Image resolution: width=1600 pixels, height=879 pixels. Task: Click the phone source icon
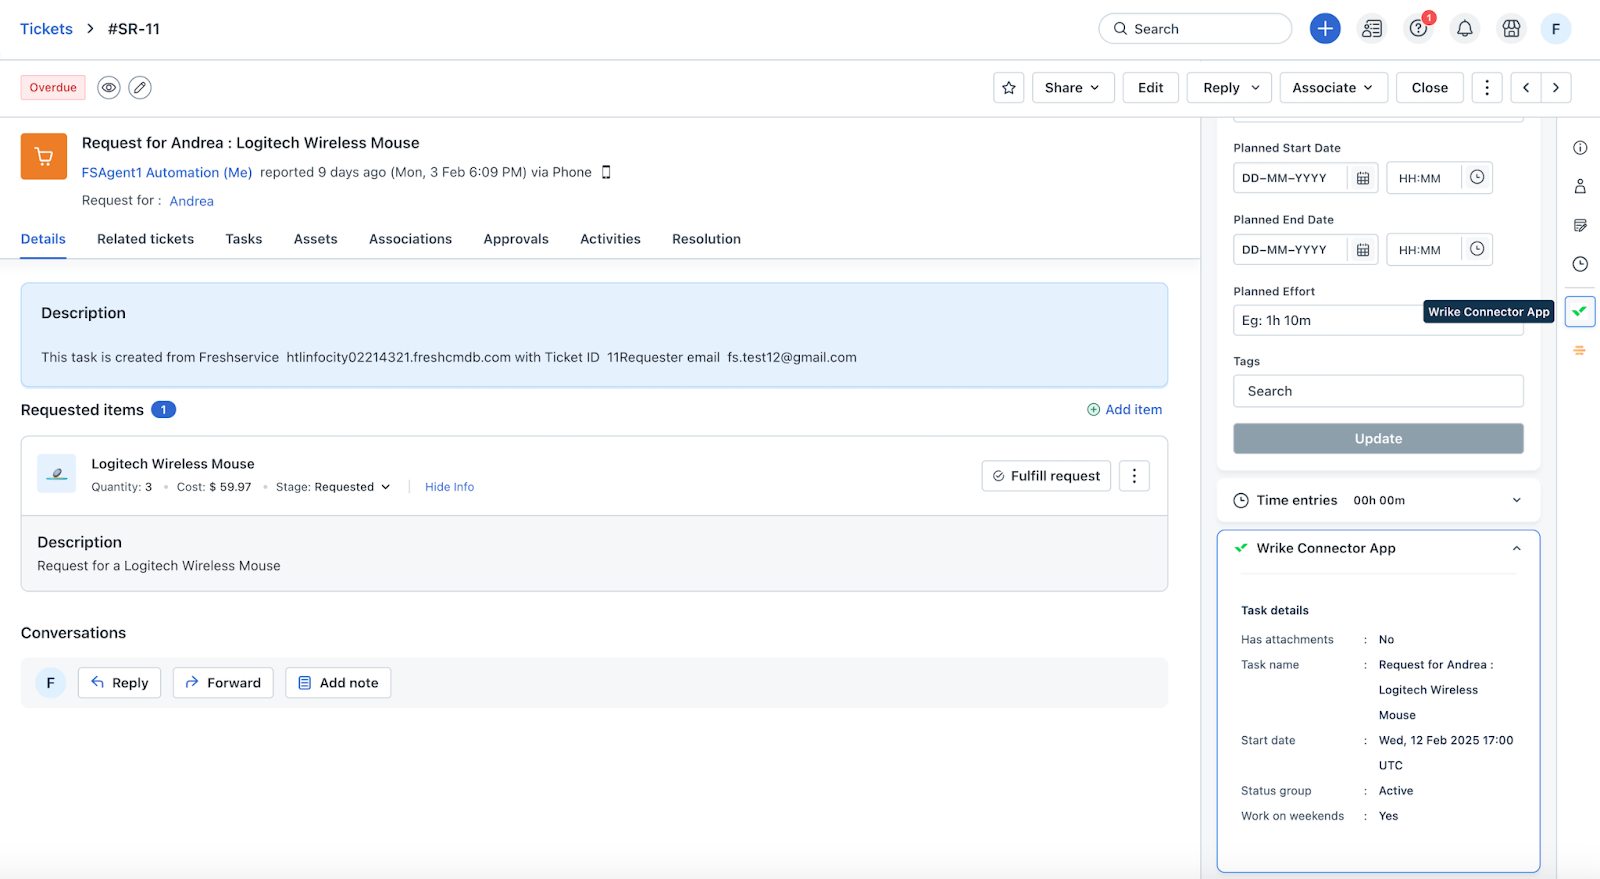[606, 172]
